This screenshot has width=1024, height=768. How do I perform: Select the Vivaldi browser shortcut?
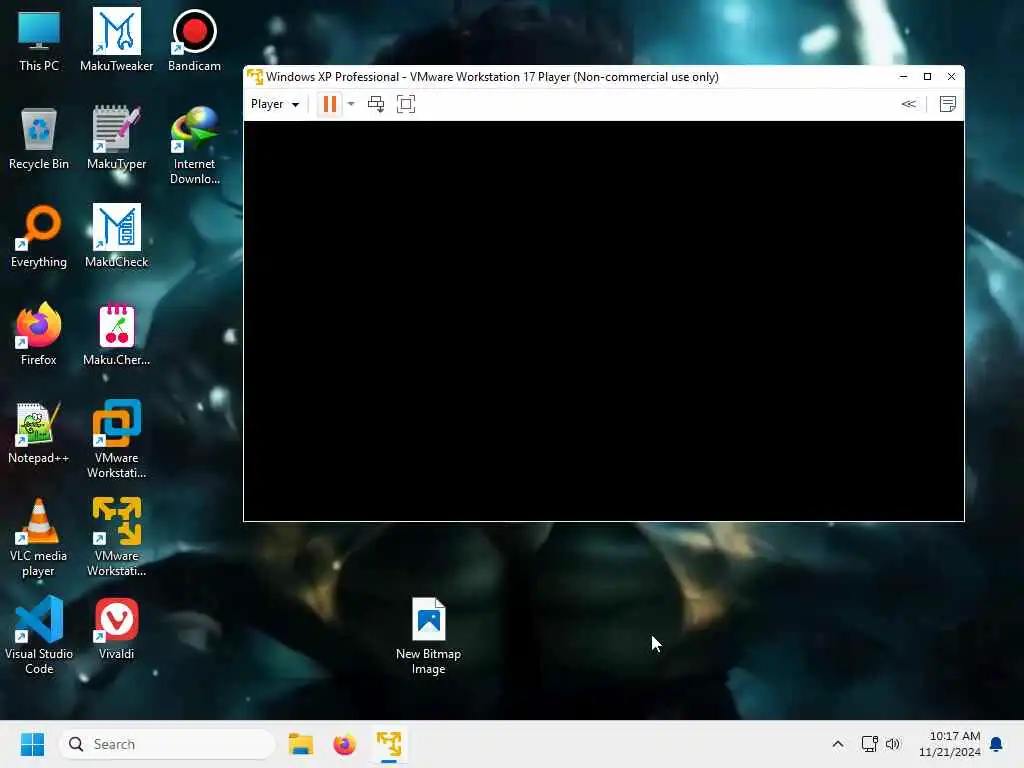(x=116, y=628)
